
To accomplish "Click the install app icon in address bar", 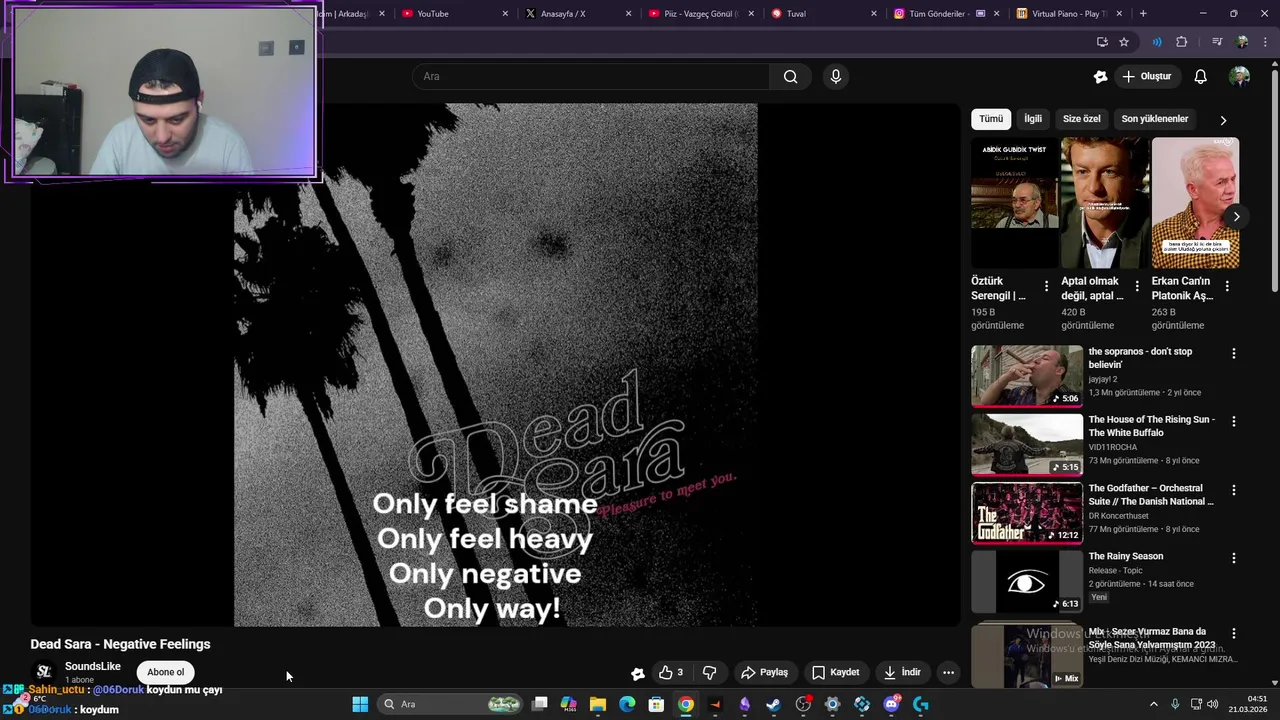I will tap(1102, 42).
